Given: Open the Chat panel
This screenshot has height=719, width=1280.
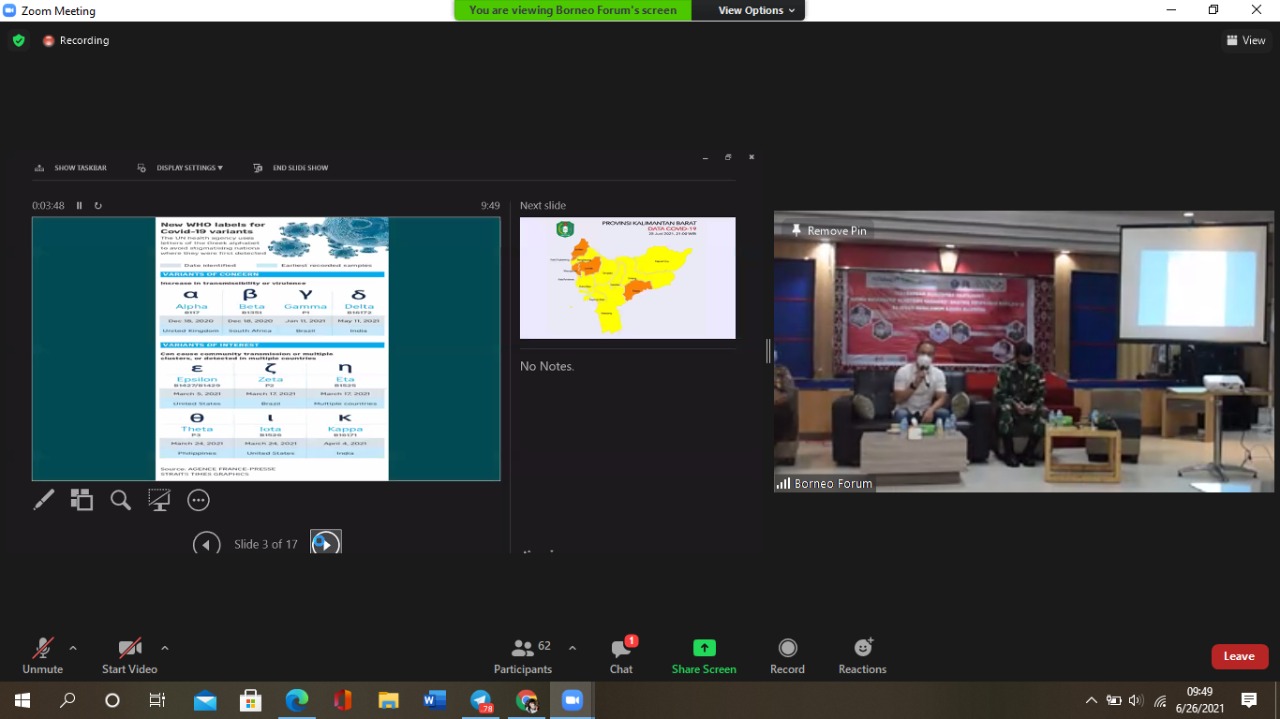Looking at the screenshot, I should (x=621, y=656).
